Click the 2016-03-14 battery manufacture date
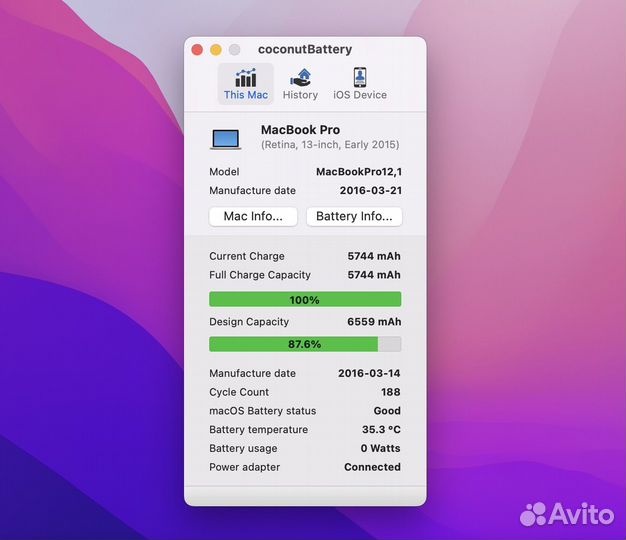 pos(369,373)
